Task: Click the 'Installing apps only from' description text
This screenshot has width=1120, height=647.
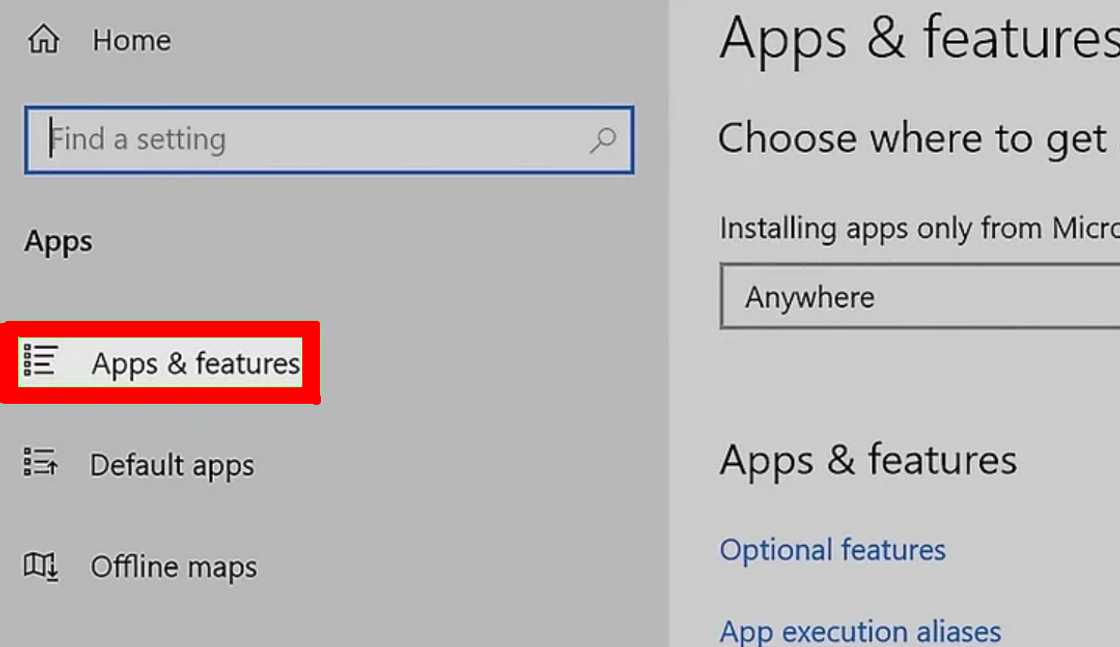Action: (x=918, y=228)
